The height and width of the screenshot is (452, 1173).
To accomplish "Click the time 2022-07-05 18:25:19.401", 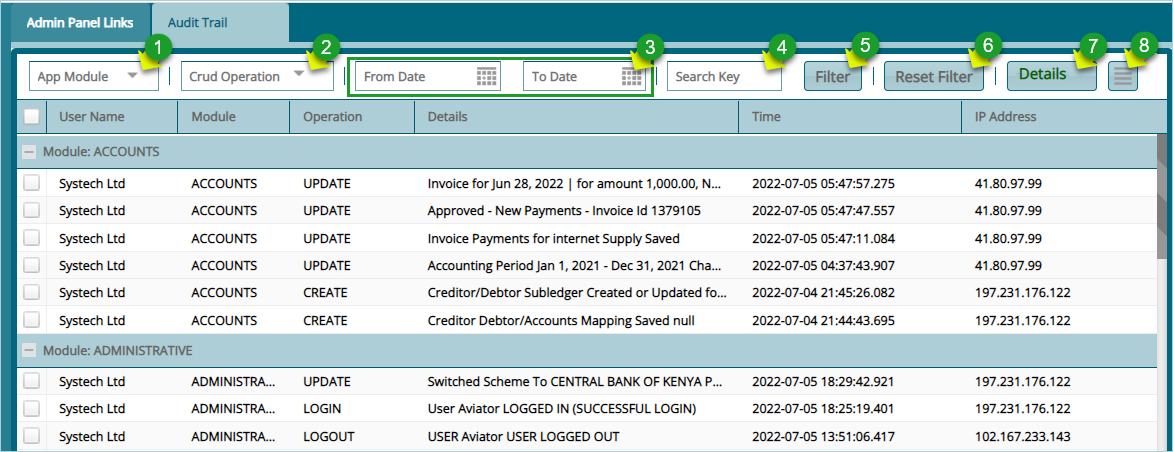I will click(823, 409).
